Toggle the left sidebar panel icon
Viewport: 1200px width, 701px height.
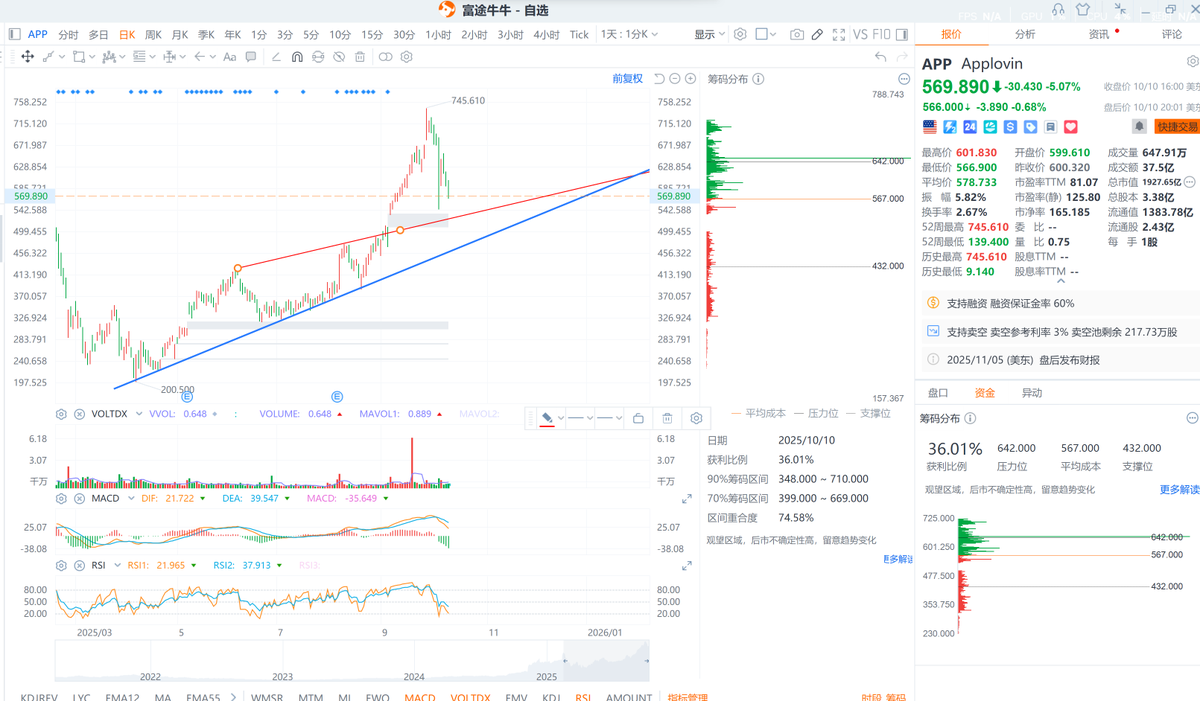point(14,34)
